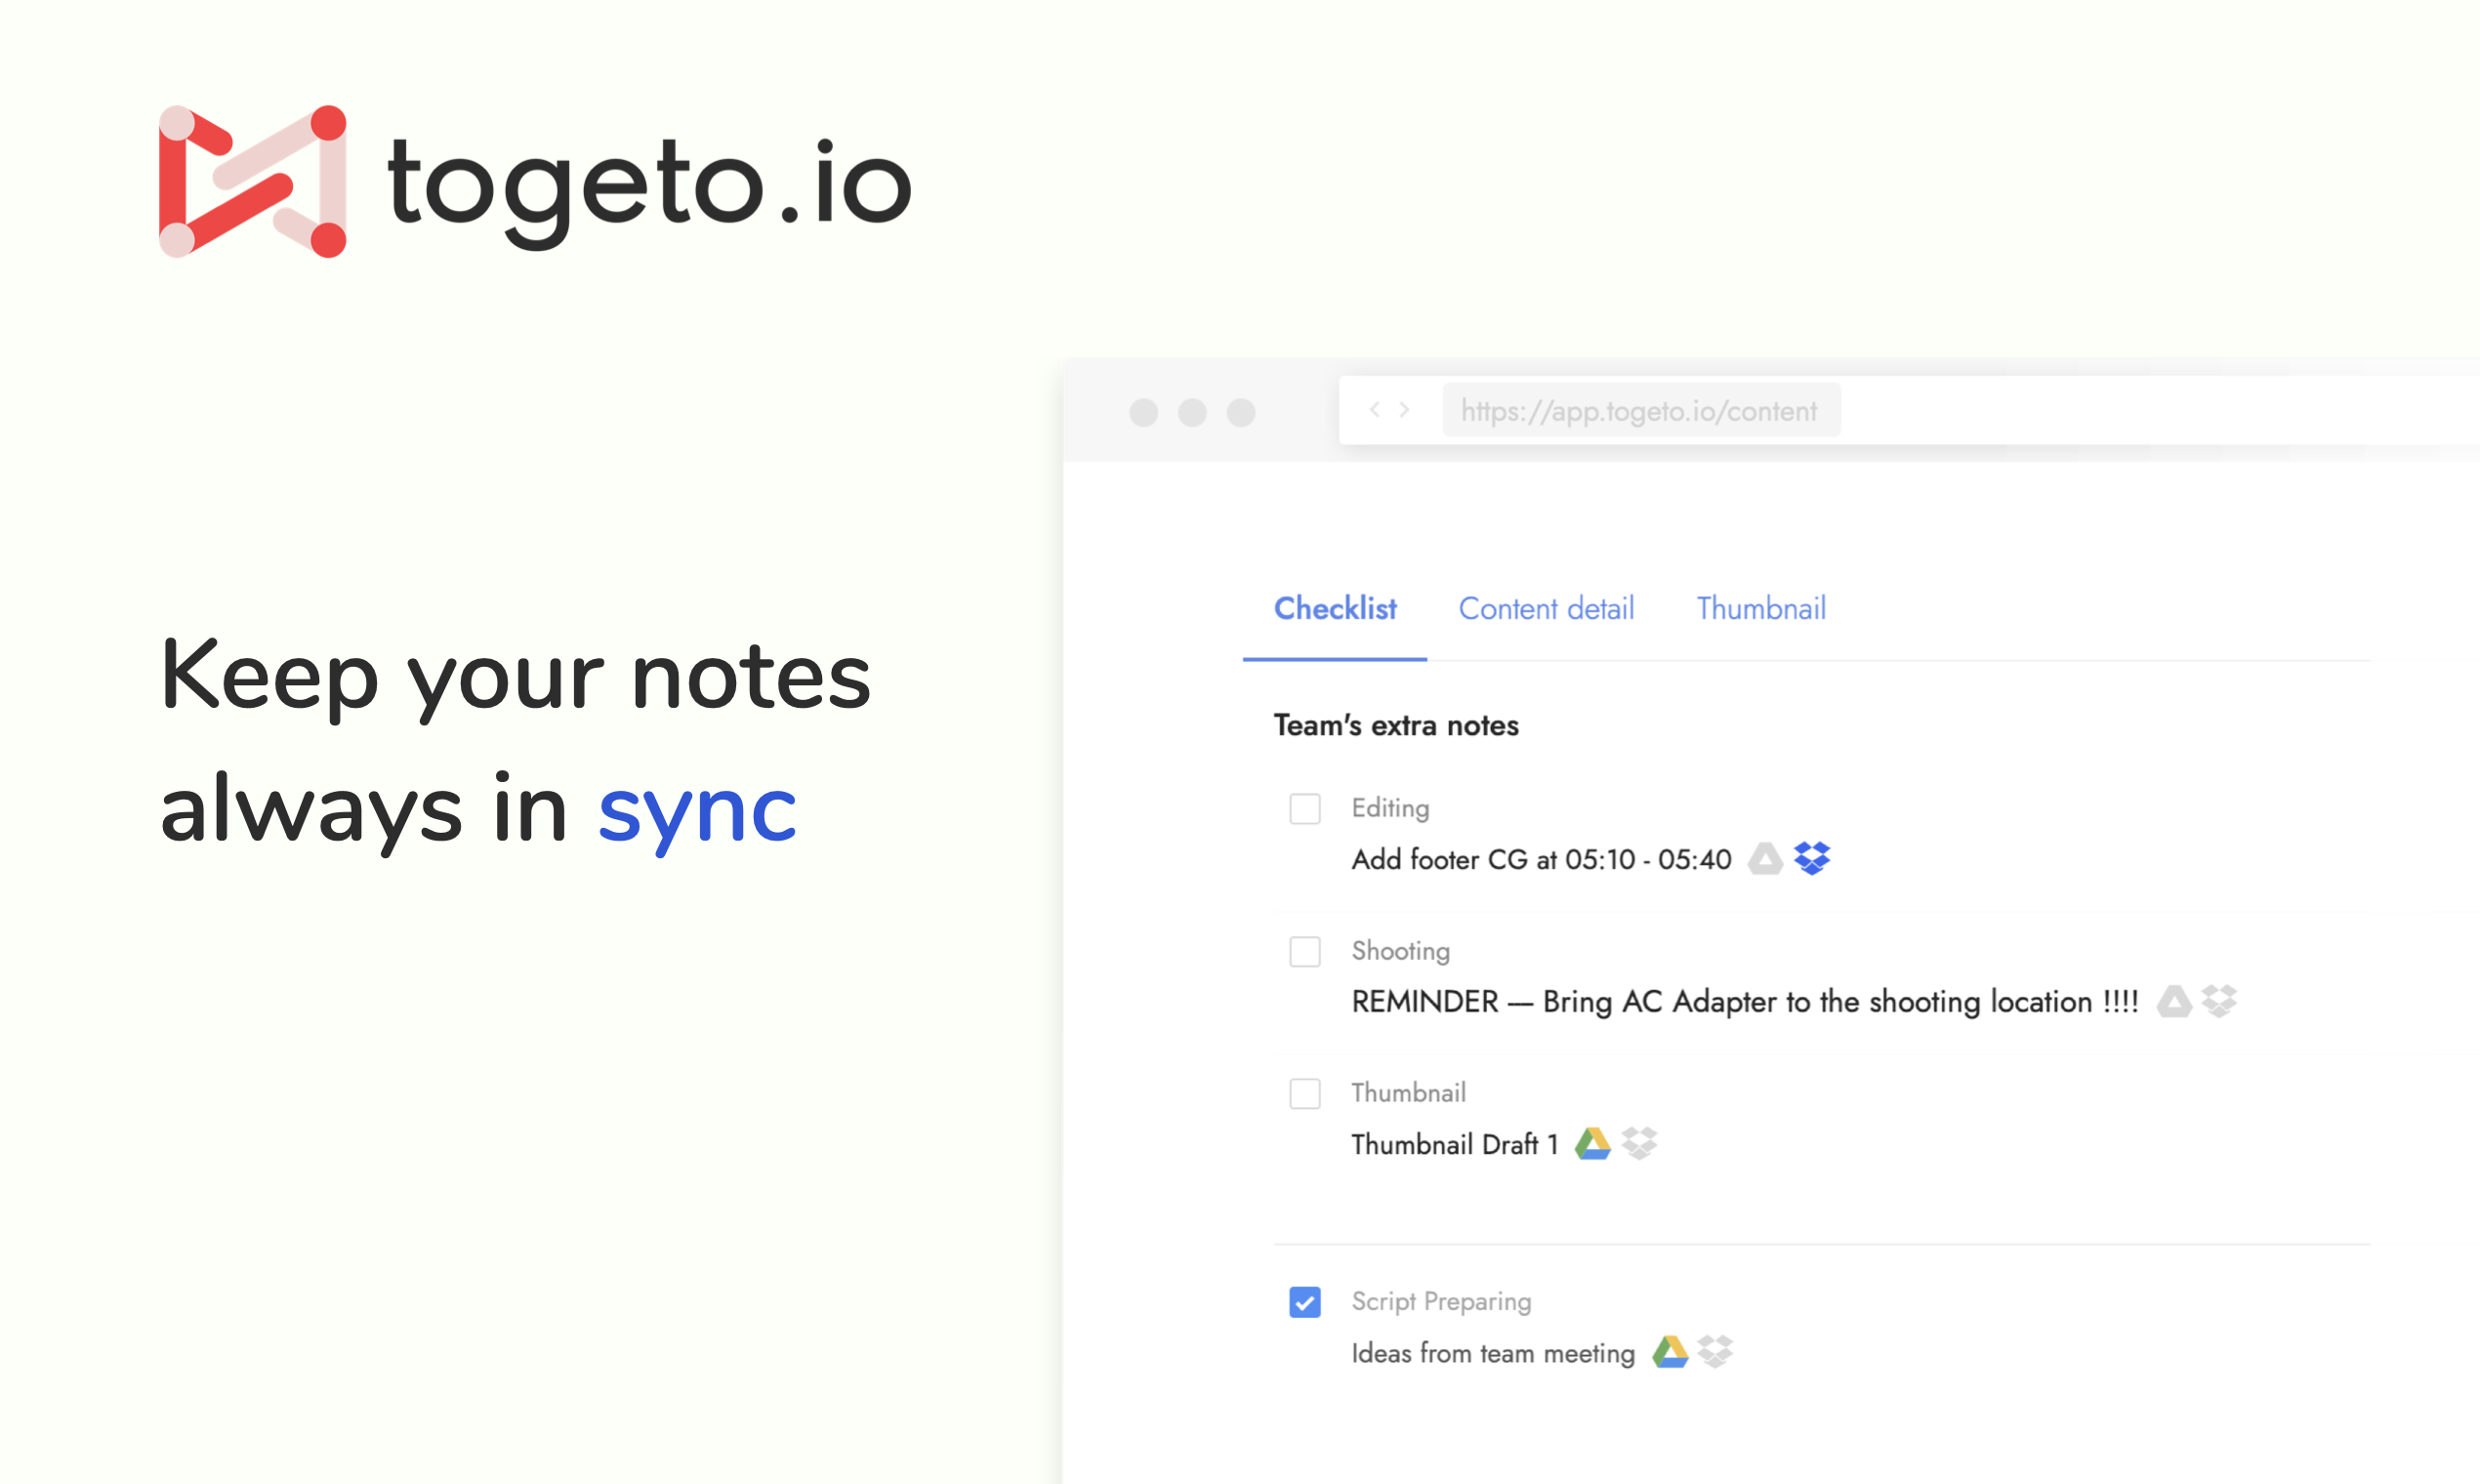Click Dropbox icon beside Thumbnail Draft 1
Image resolution: width=2480 pixels, height=1484 pixels.
click(x=1639, y=1143)
